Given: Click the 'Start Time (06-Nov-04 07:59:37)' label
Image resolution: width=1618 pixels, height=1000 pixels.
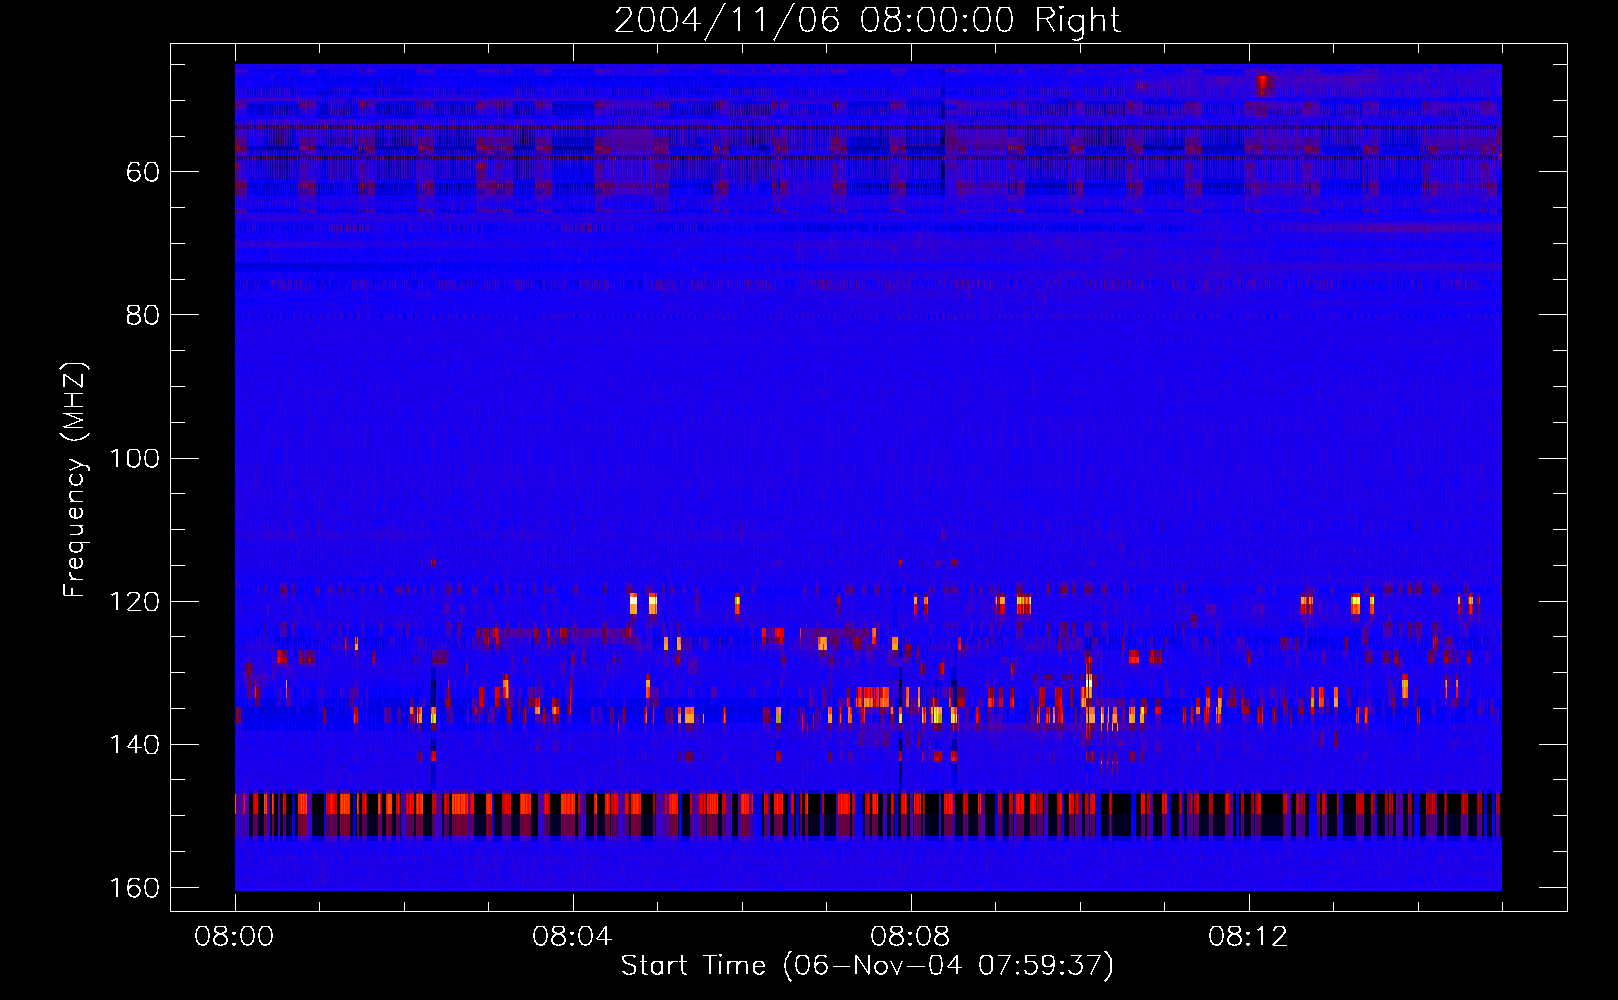Looking at the screenshot, I should click(x=867, y=966).
